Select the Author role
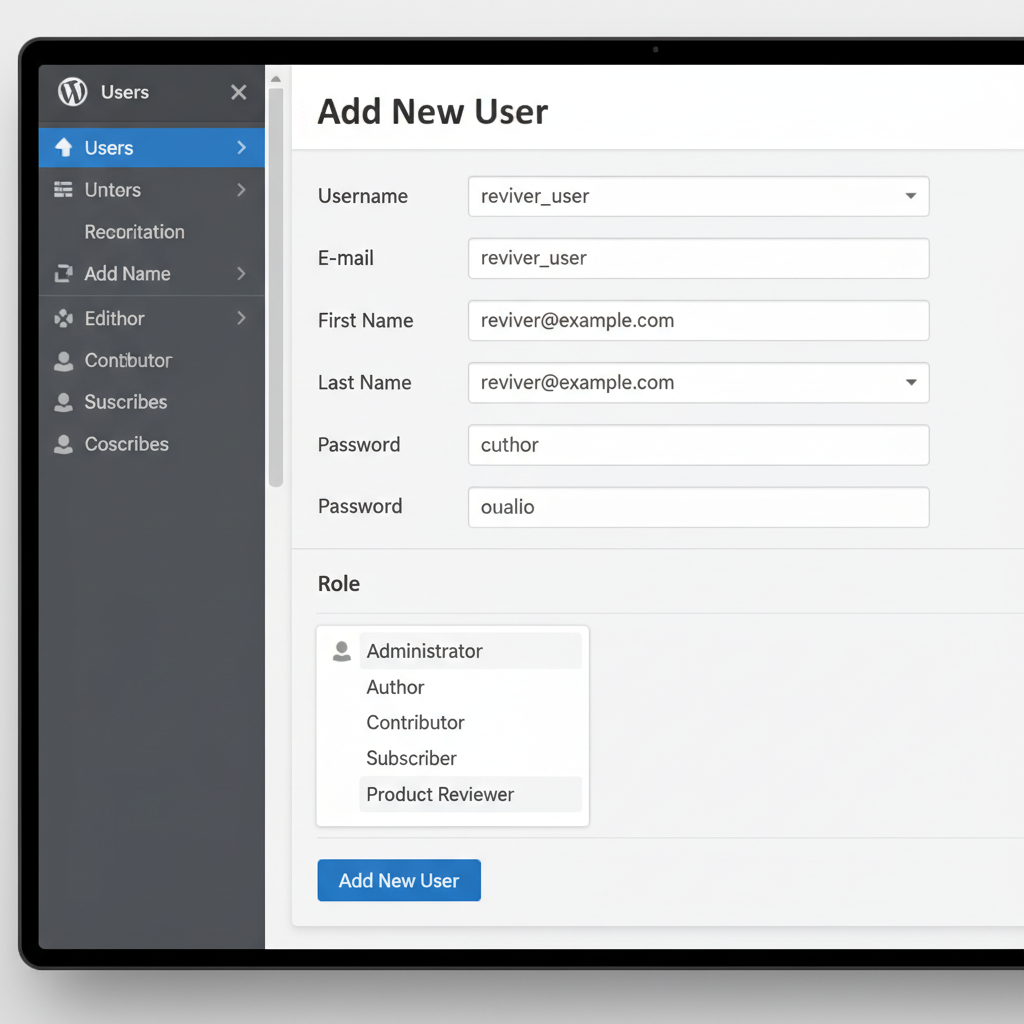This screenshot has height=1024, width=1024. tap(395, 687)
